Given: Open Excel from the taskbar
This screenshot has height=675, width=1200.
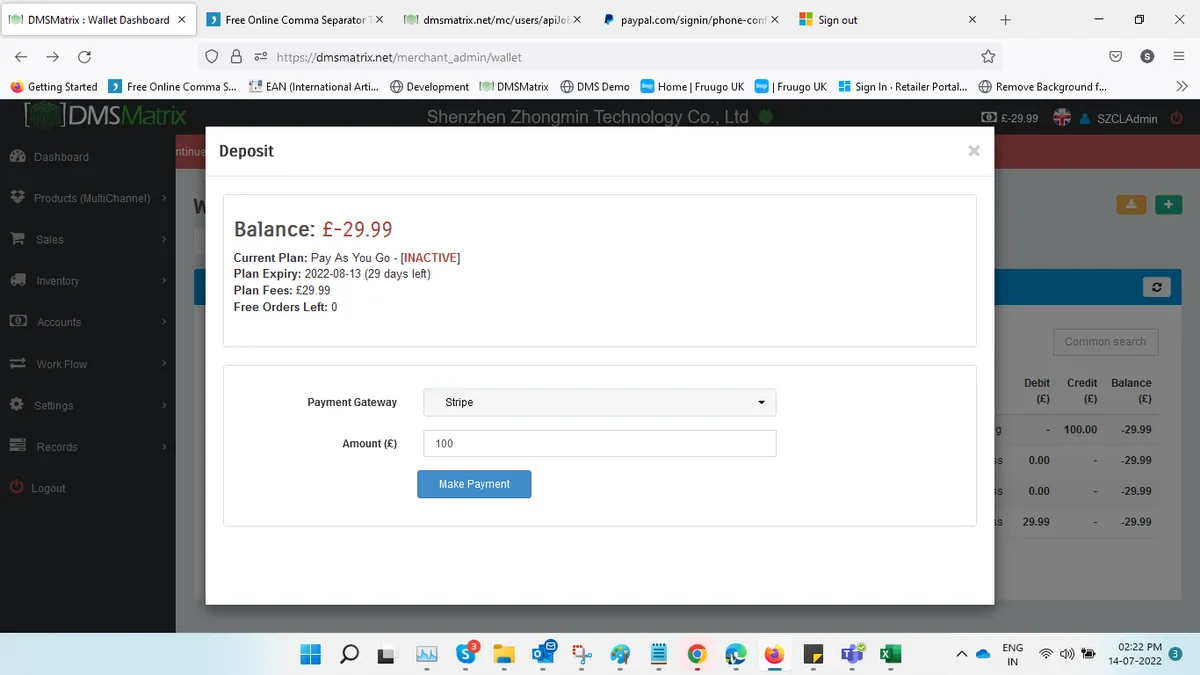Looking at the screenshot, I should pyautogui.click(x=889, y=654).
